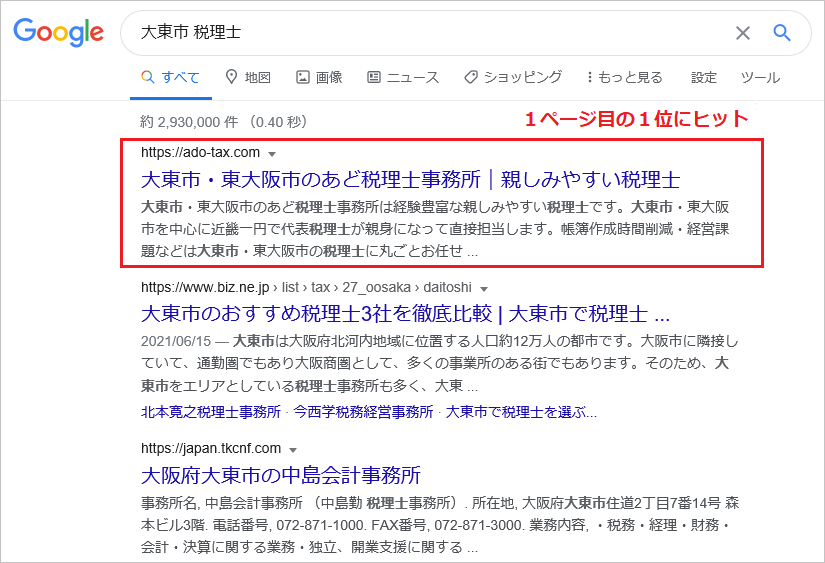Click the magnifier search icon in the search box
825x563 pixels.
tap(782, 33)
